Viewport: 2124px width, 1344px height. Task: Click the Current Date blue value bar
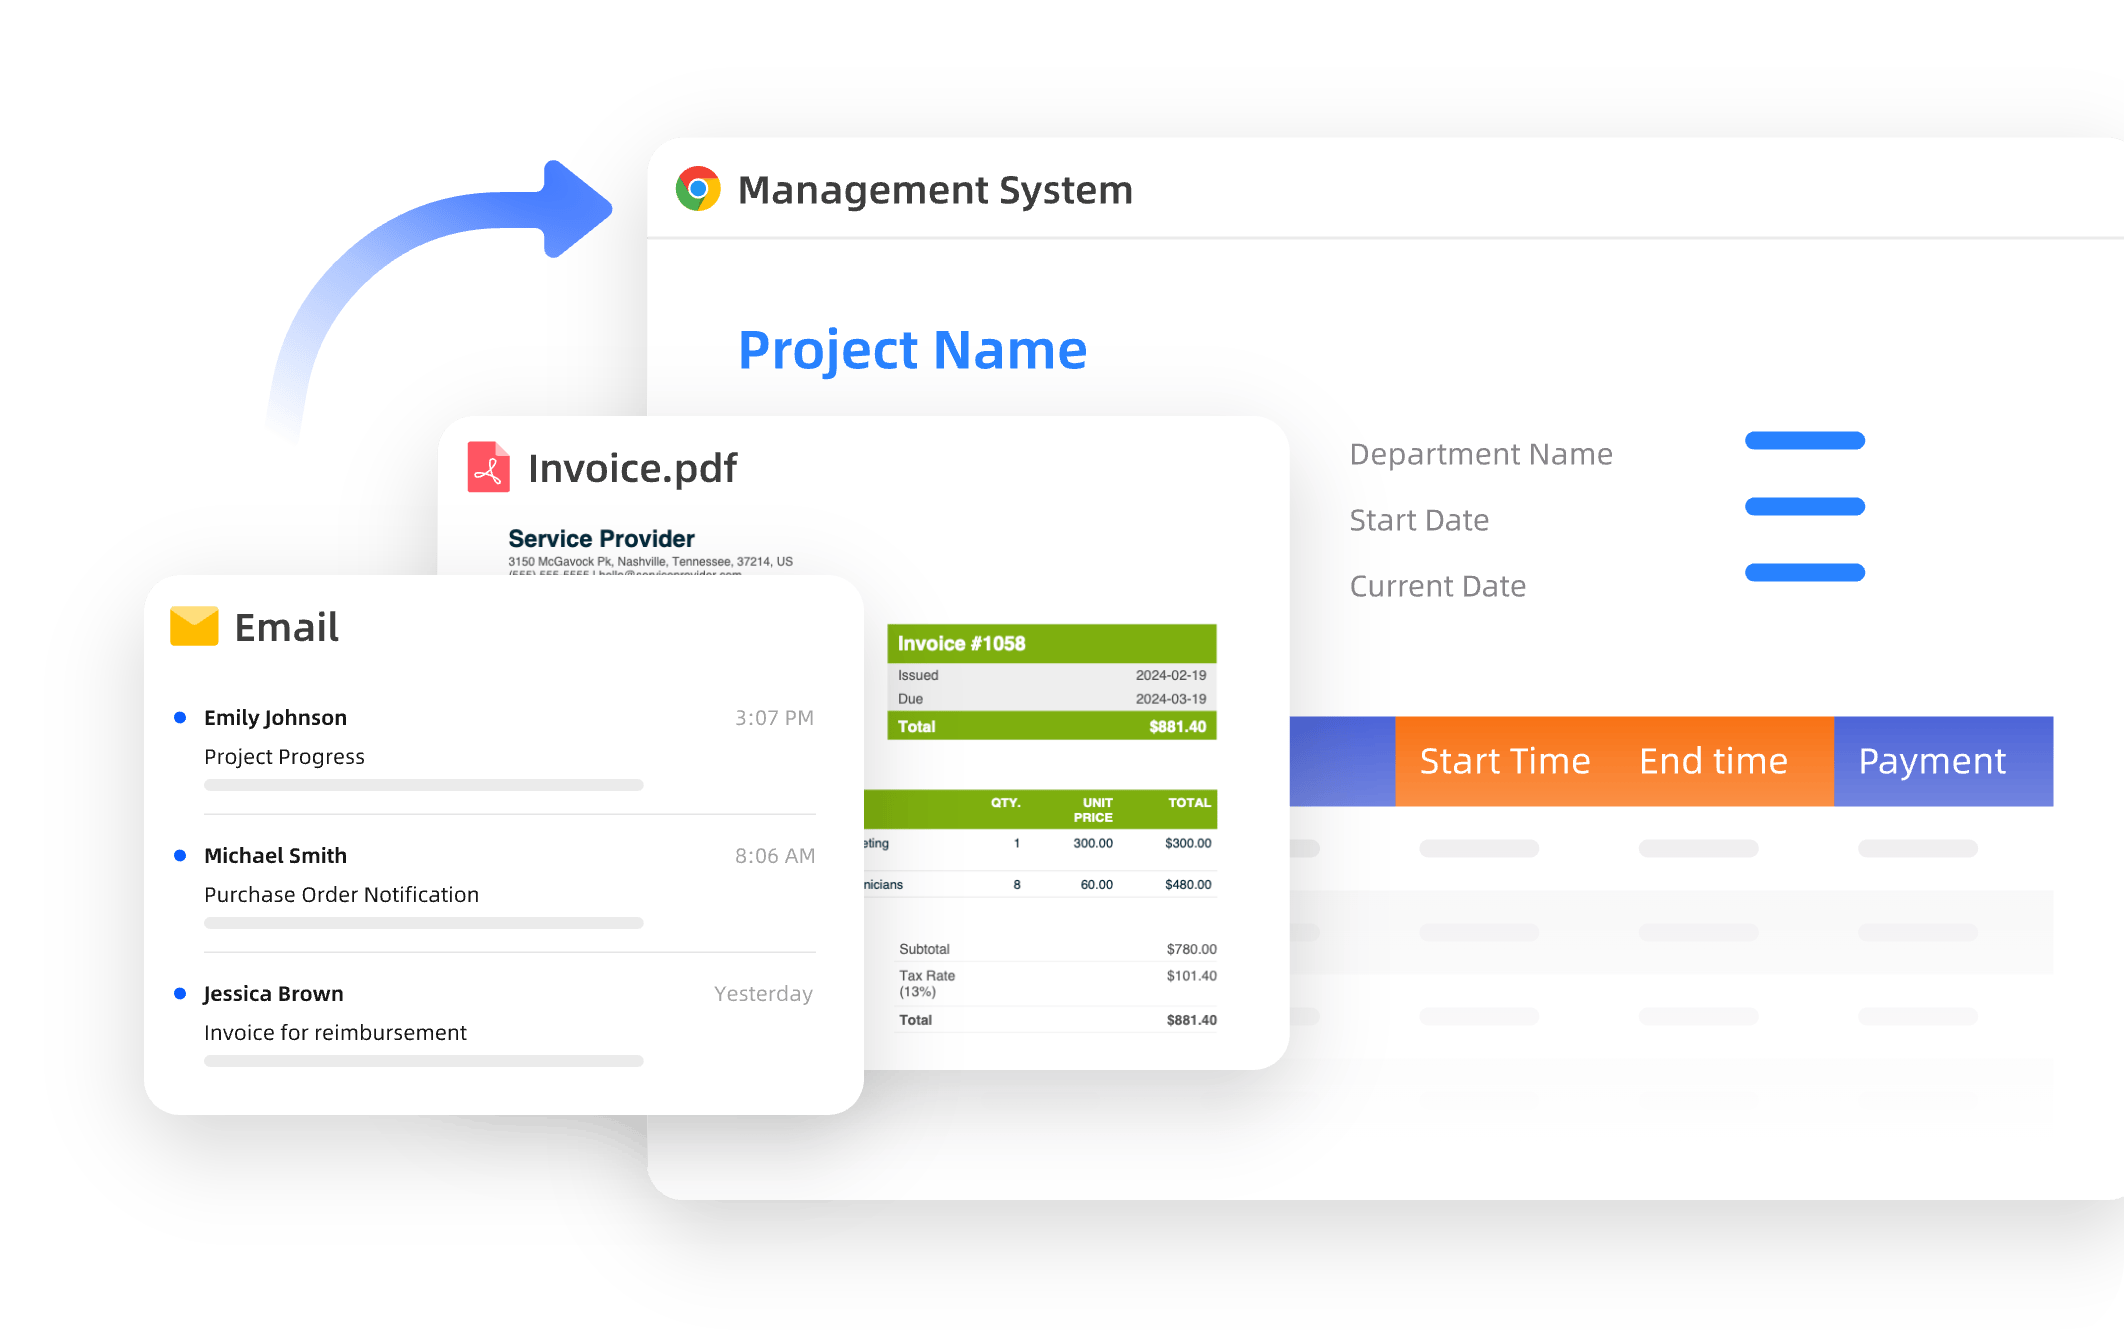click(x=1804, y=572)
